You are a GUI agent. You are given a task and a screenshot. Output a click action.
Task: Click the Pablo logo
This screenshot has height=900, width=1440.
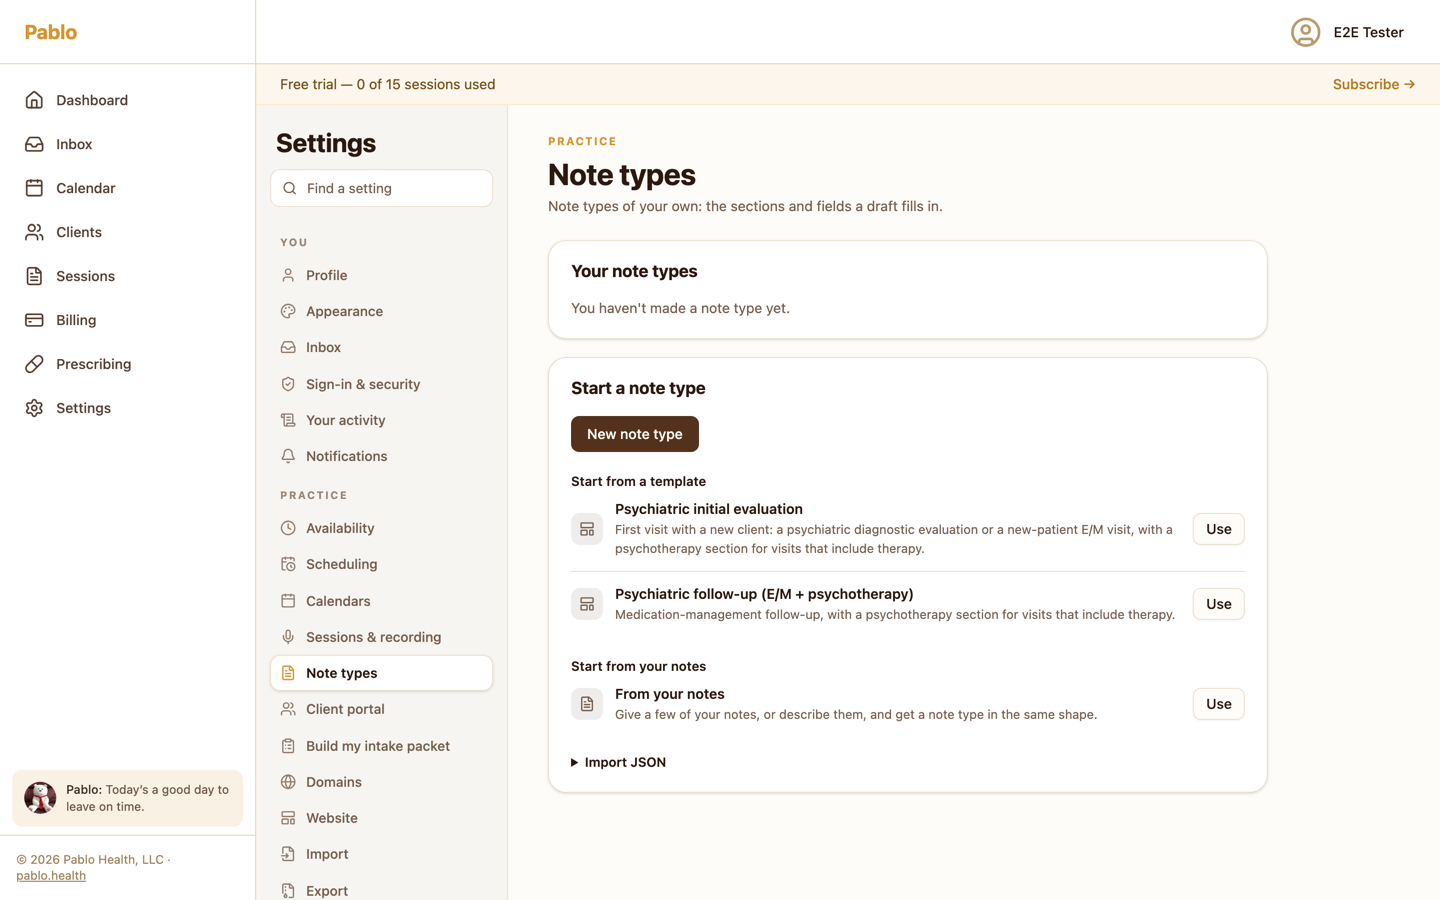tap(51, 32)
